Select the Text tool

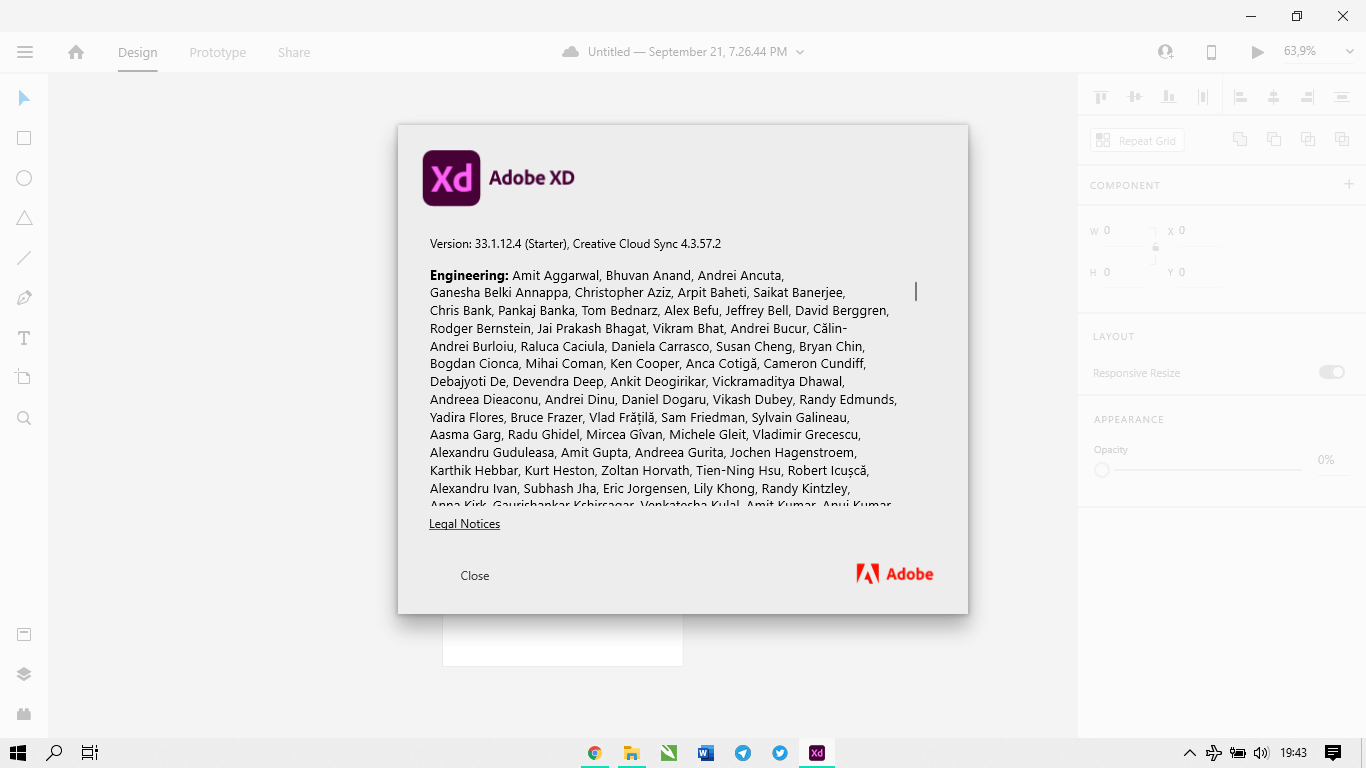click(23, 338)
